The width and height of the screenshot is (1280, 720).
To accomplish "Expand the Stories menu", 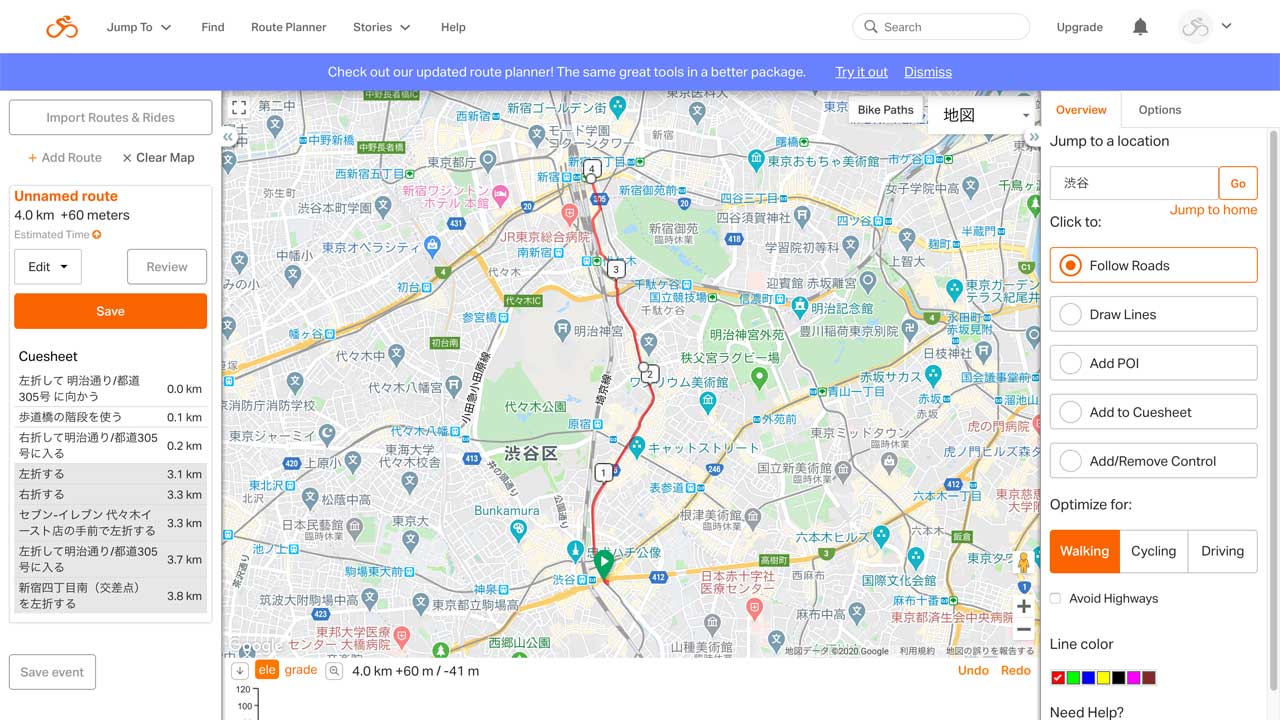I will [x=382, y=27].
